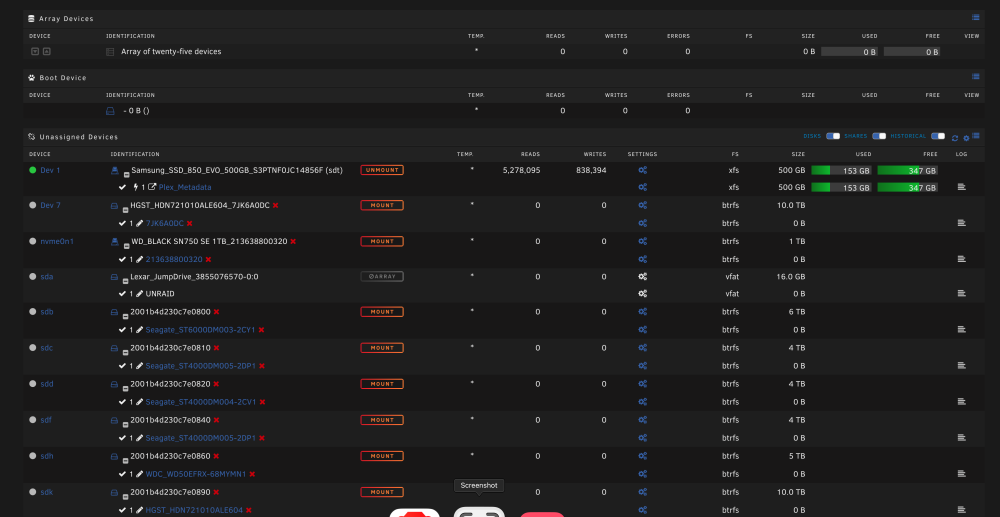Click red X beside 2001b4d230c7e0860
This screenshot has height=517, width=1000.
coord(216,456)
